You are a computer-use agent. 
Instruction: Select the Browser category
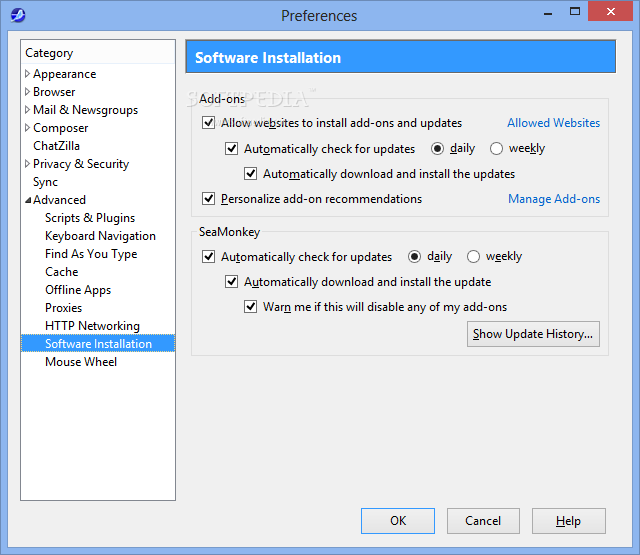click(54, 92)
